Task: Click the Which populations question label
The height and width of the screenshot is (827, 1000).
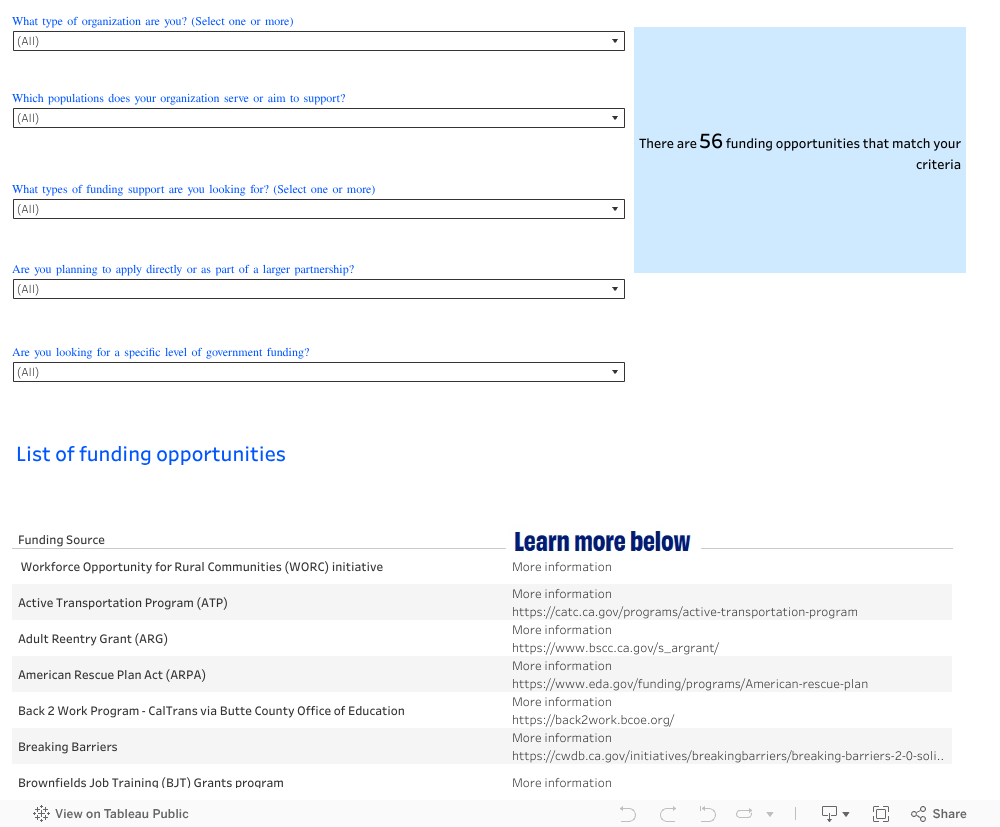Action: (x=179, y=98)
